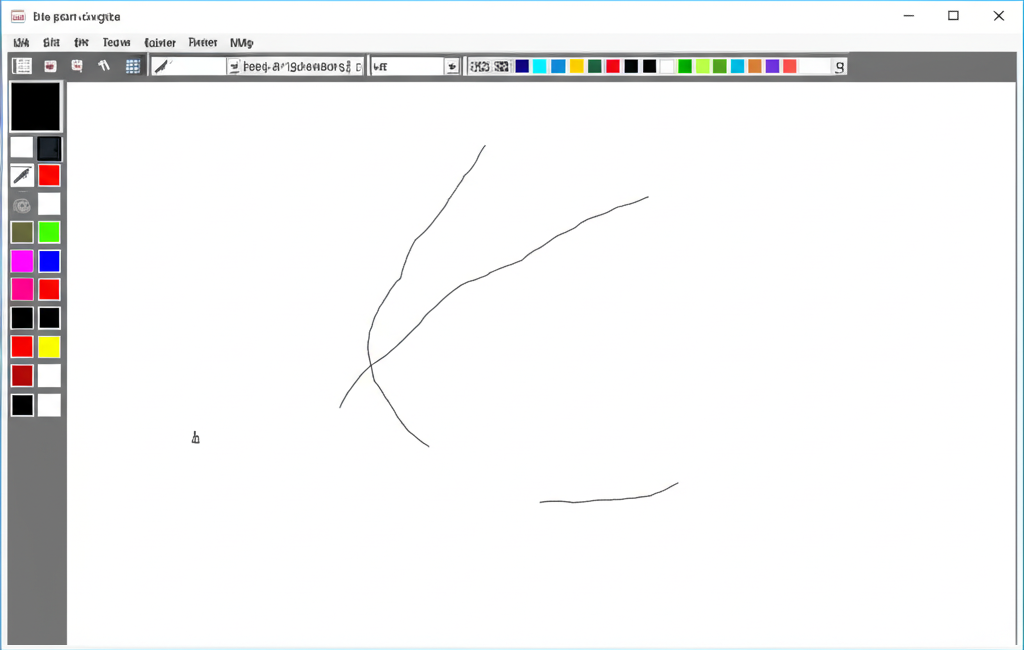
Task: Select white swatch beside the dark red swatch
Action: tap(49, 376)
